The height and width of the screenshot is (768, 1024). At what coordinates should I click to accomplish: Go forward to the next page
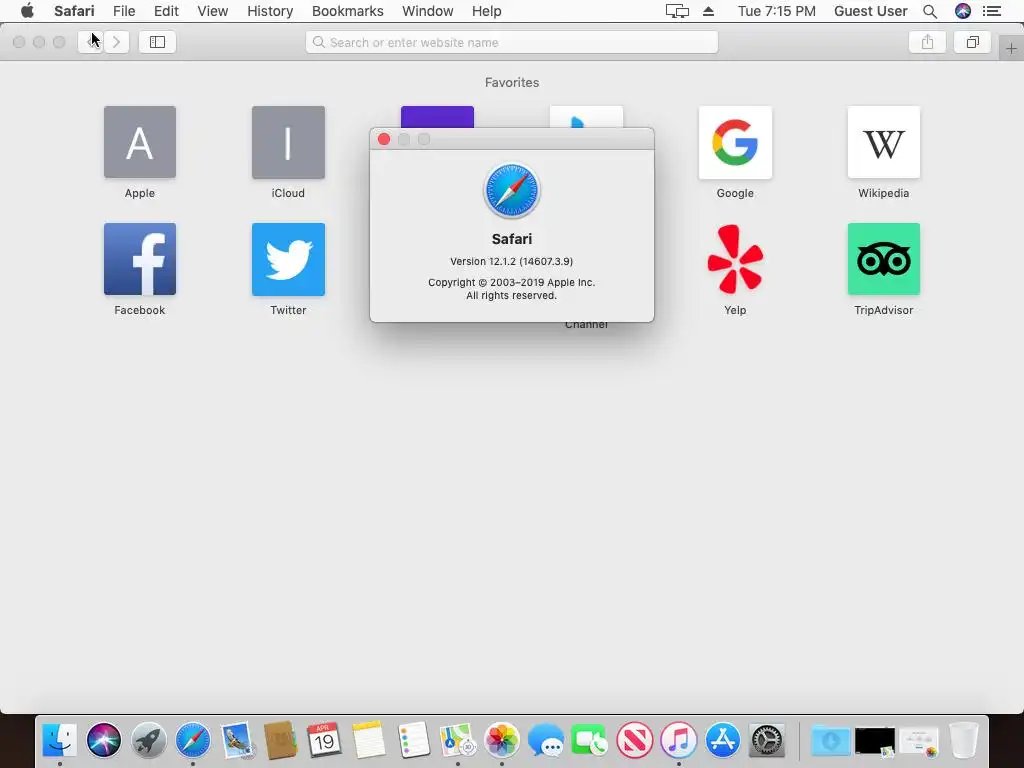point(116,42)
